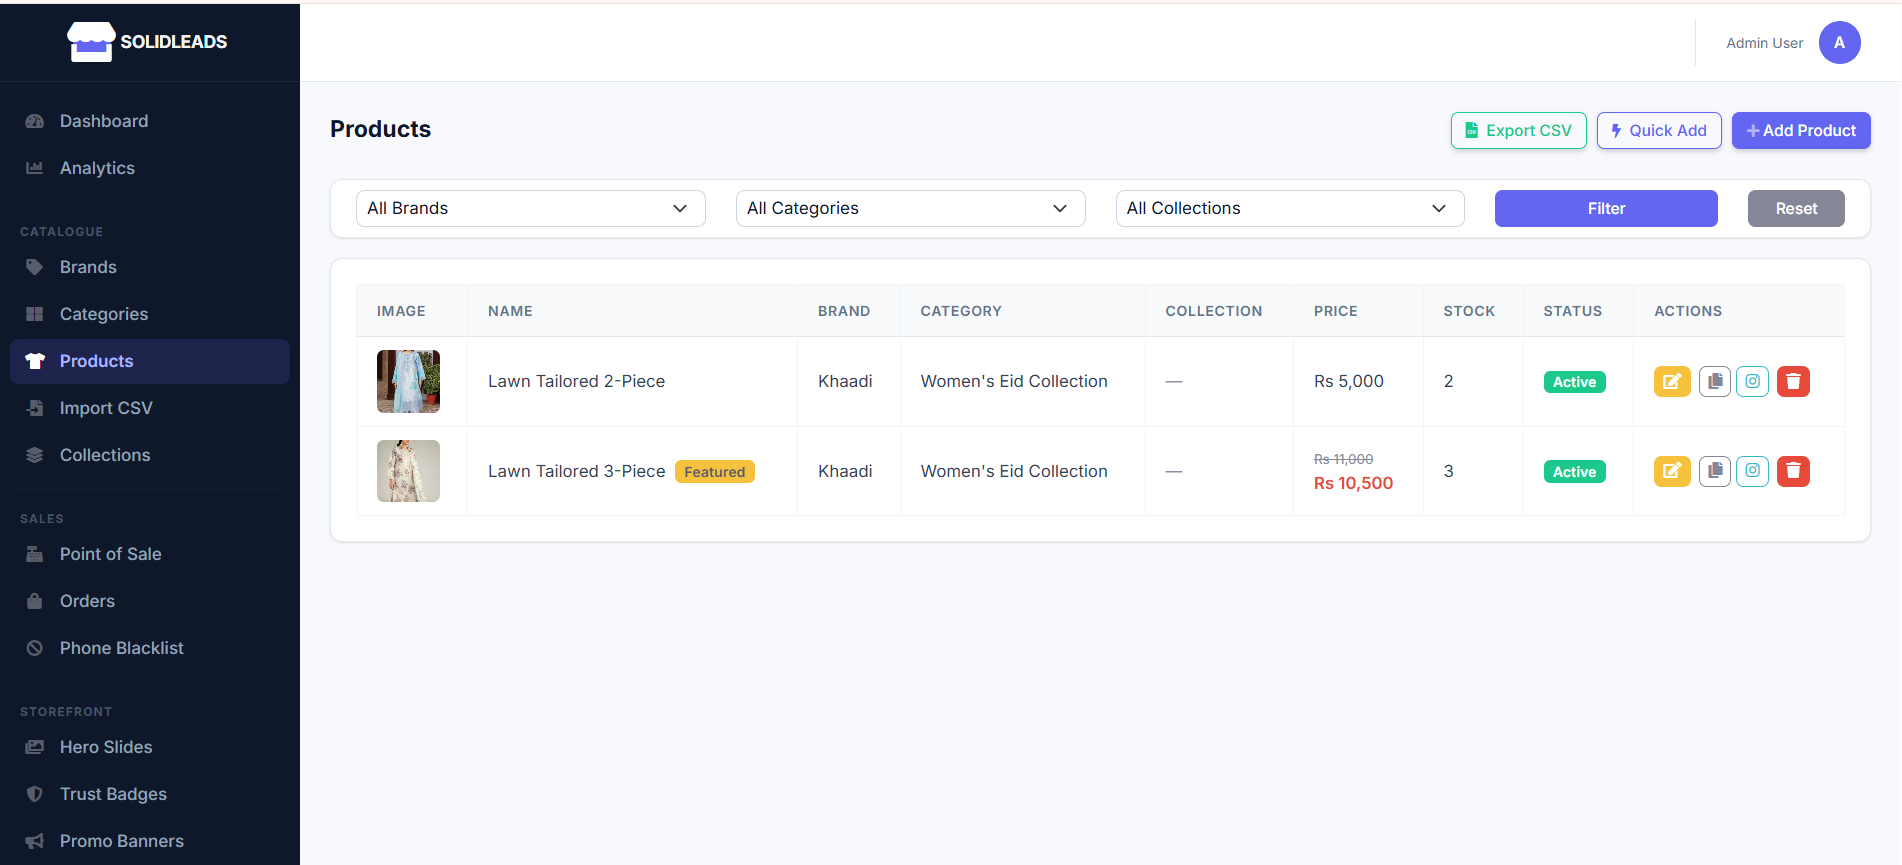The height and width of the screenshot is (865, 1902).
Task: Click the Lawn Tailored 2-Piece name
Action: coord(576,381)
